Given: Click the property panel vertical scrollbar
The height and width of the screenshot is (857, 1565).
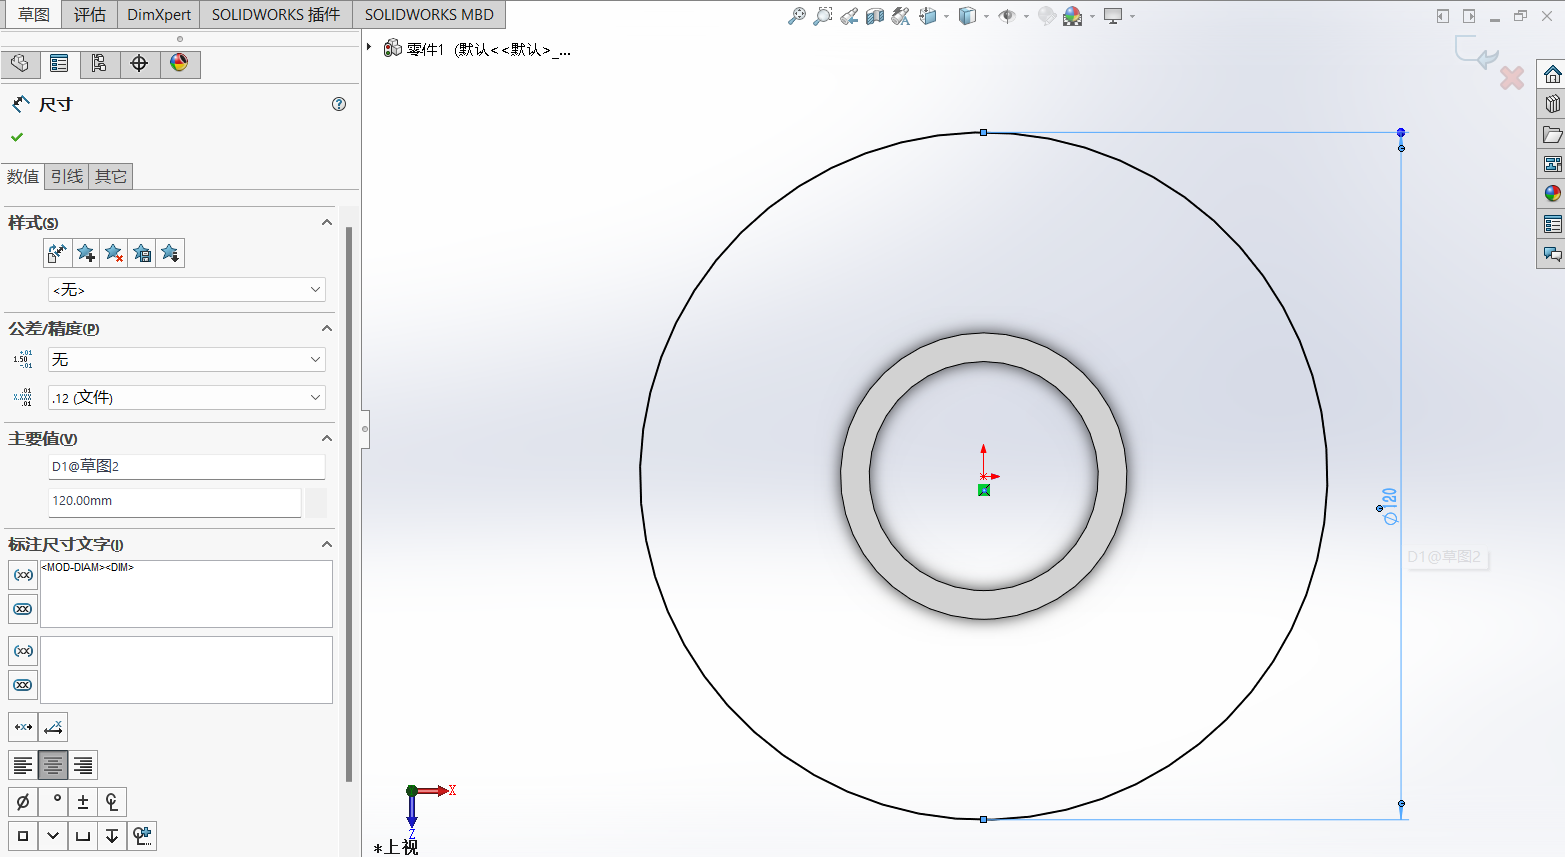Looking at the screenshot, I should 349,500.
